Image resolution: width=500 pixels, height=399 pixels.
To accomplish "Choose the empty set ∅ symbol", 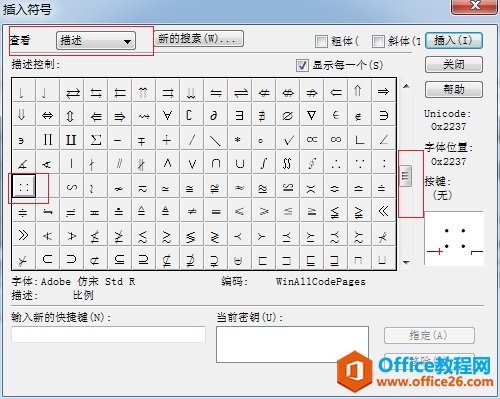I will pyautogui.click(x=288, y=116).
